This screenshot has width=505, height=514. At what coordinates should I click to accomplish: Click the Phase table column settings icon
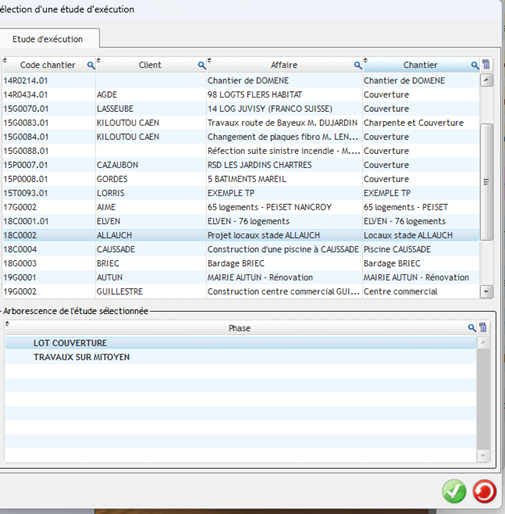tap(483, 328)
